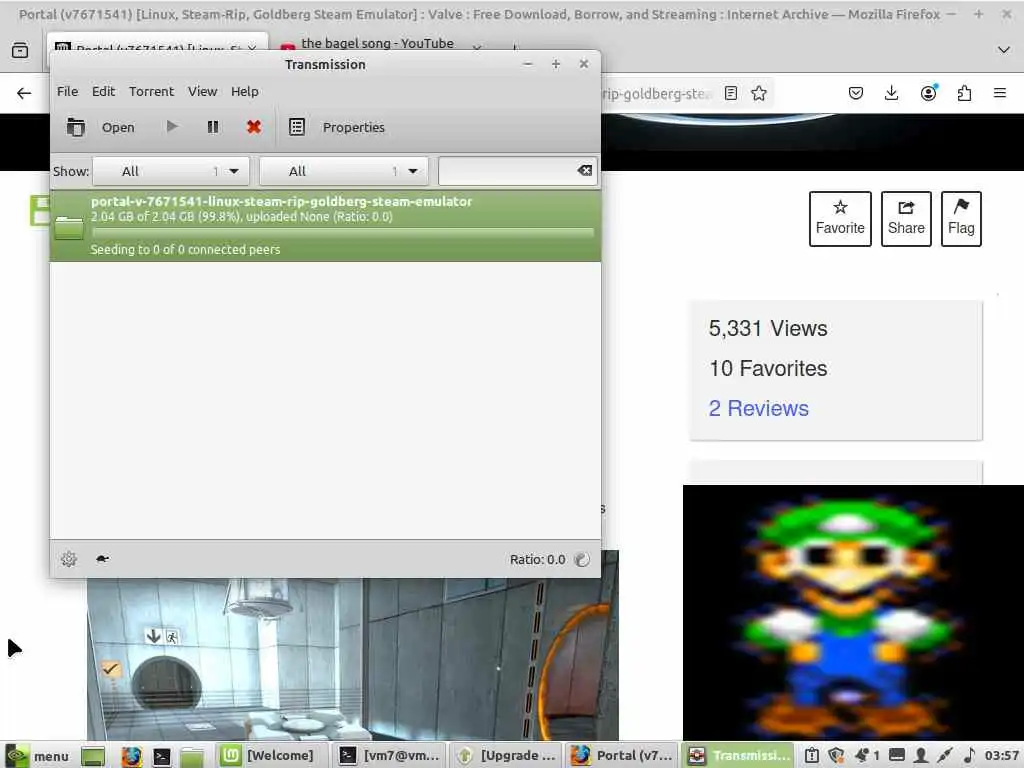Open the 2 Reviews link

pyautogui.click(x=758, y=408)
